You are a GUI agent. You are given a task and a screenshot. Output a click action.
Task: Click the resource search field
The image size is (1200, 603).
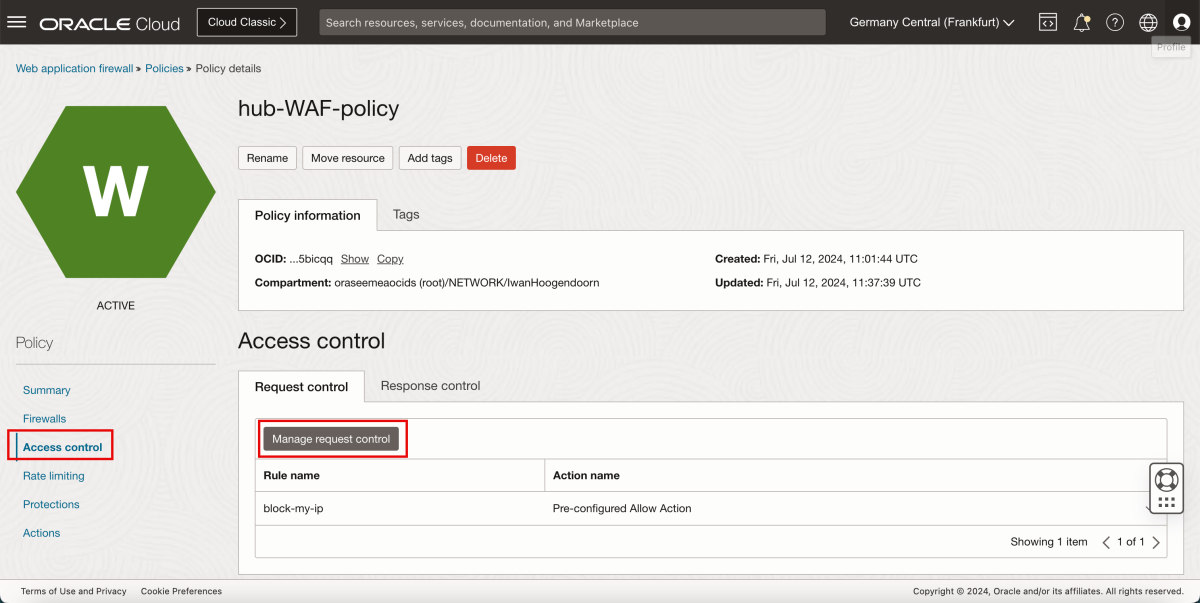[x=572, y=21]
